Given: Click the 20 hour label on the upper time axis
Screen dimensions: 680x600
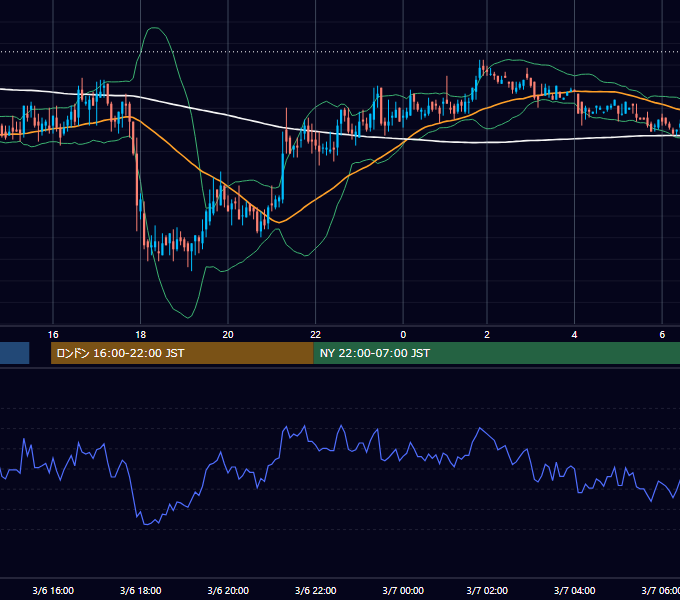Looking at the screenshot, I should pyautogui.click(x=228, y=335).
